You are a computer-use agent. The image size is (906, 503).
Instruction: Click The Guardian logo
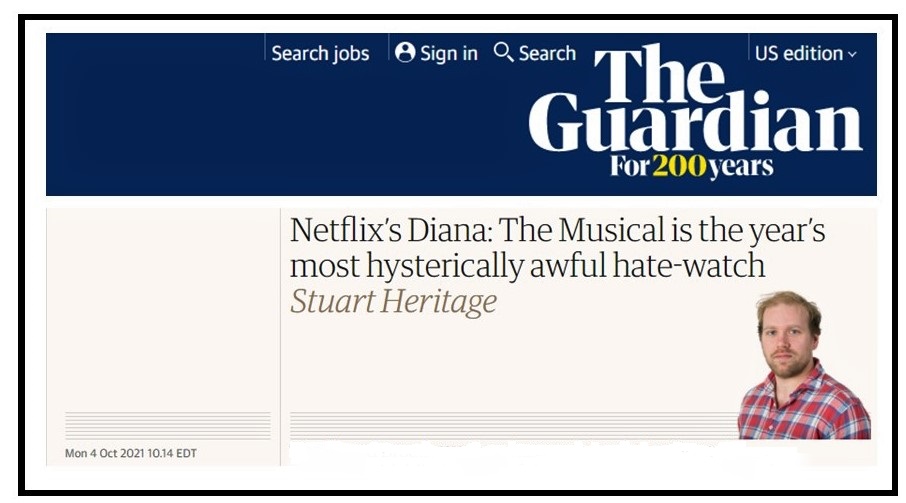[x=694, y=112]
